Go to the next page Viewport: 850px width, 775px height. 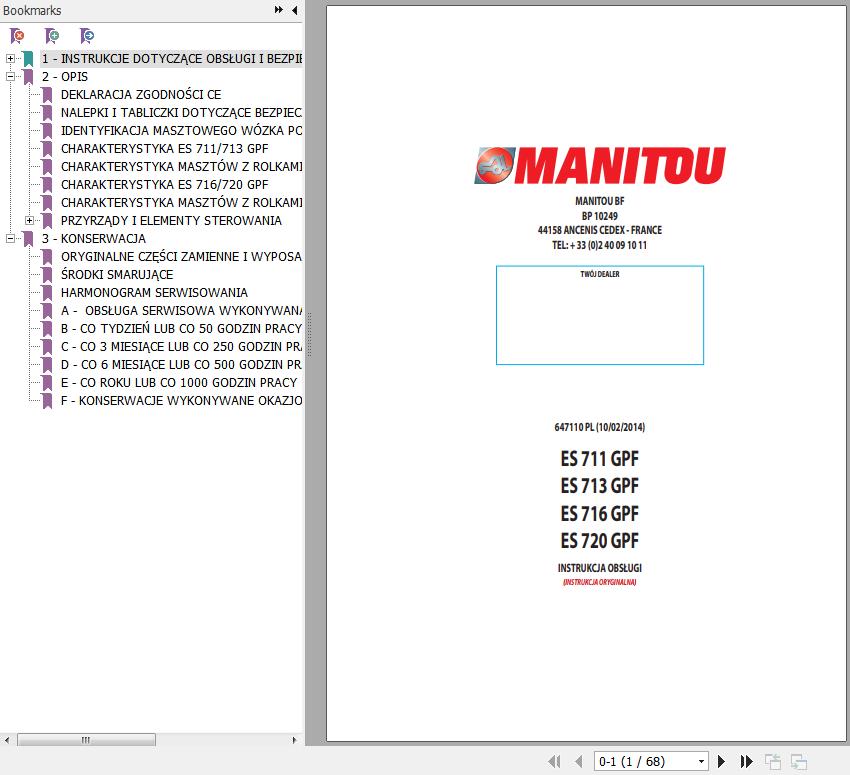[721, 761]
